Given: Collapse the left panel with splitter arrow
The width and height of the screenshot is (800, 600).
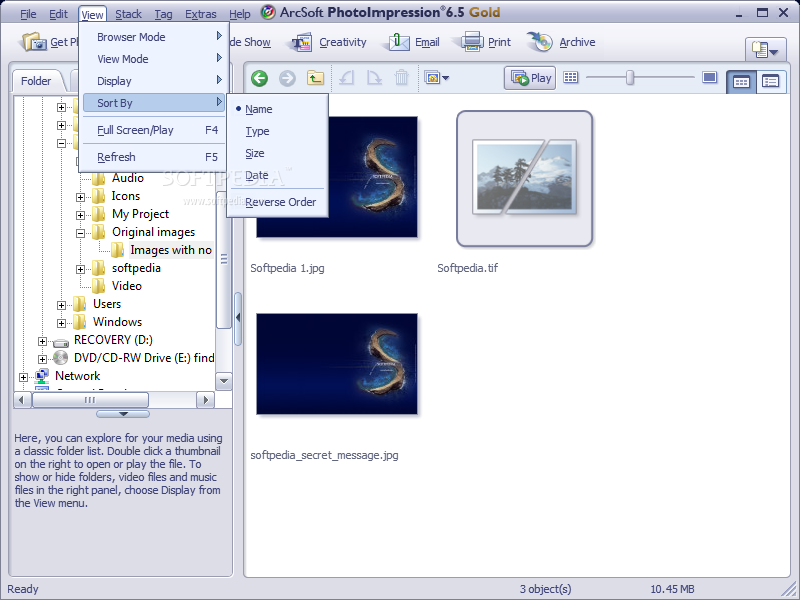Looking at the screenshot, I should [238, 317].
